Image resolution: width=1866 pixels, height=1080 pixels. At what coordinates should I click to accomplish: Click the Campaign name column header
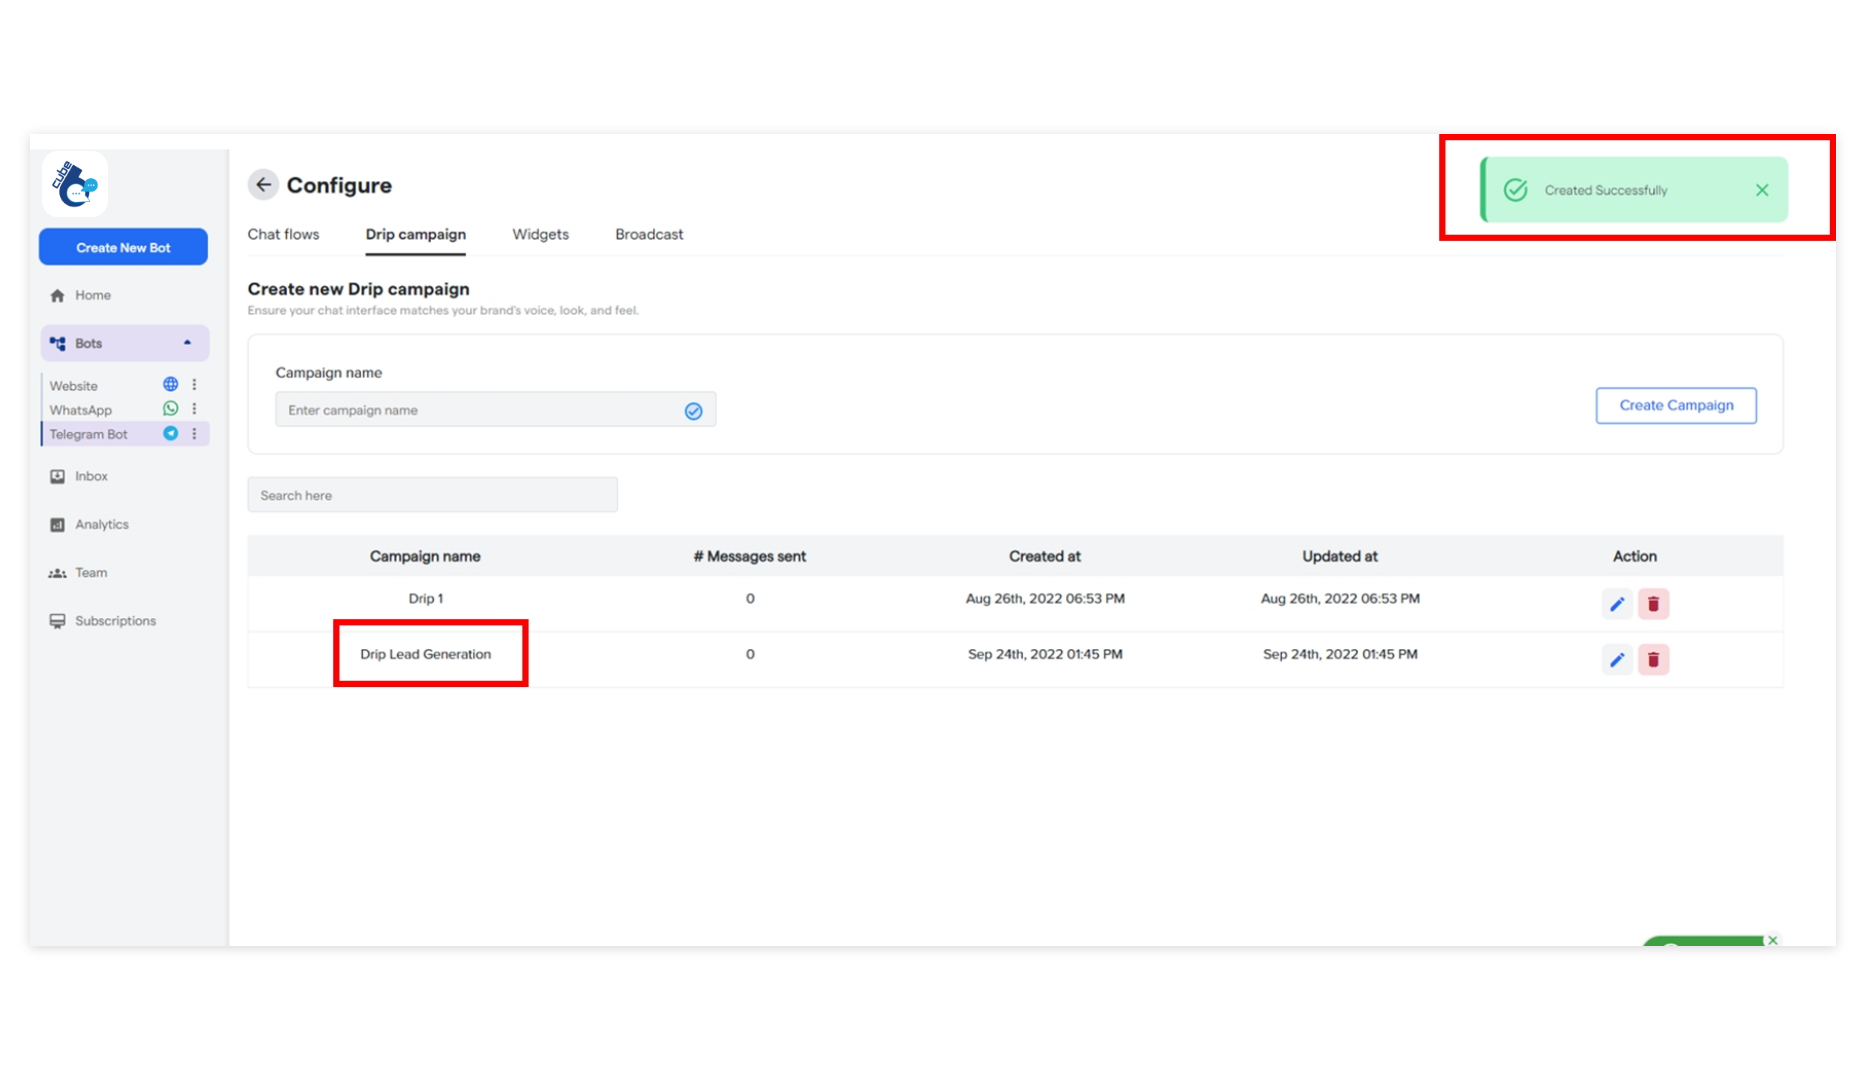click(x=425, y=556)
